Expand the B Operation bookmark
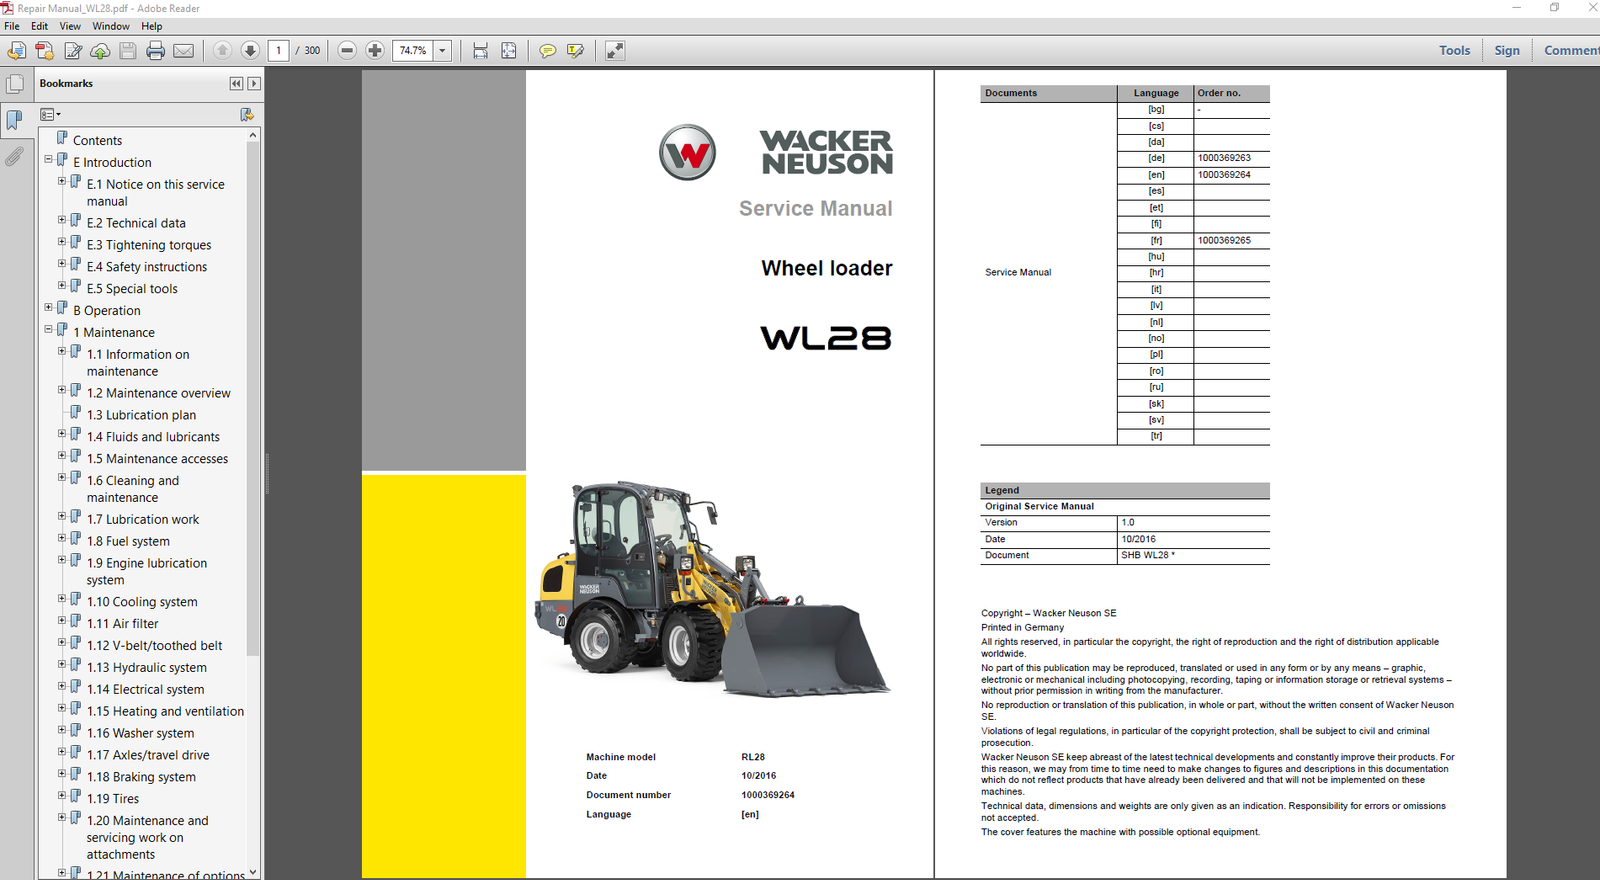Screen dimensions: 1600x880 [x=48, y=308]
